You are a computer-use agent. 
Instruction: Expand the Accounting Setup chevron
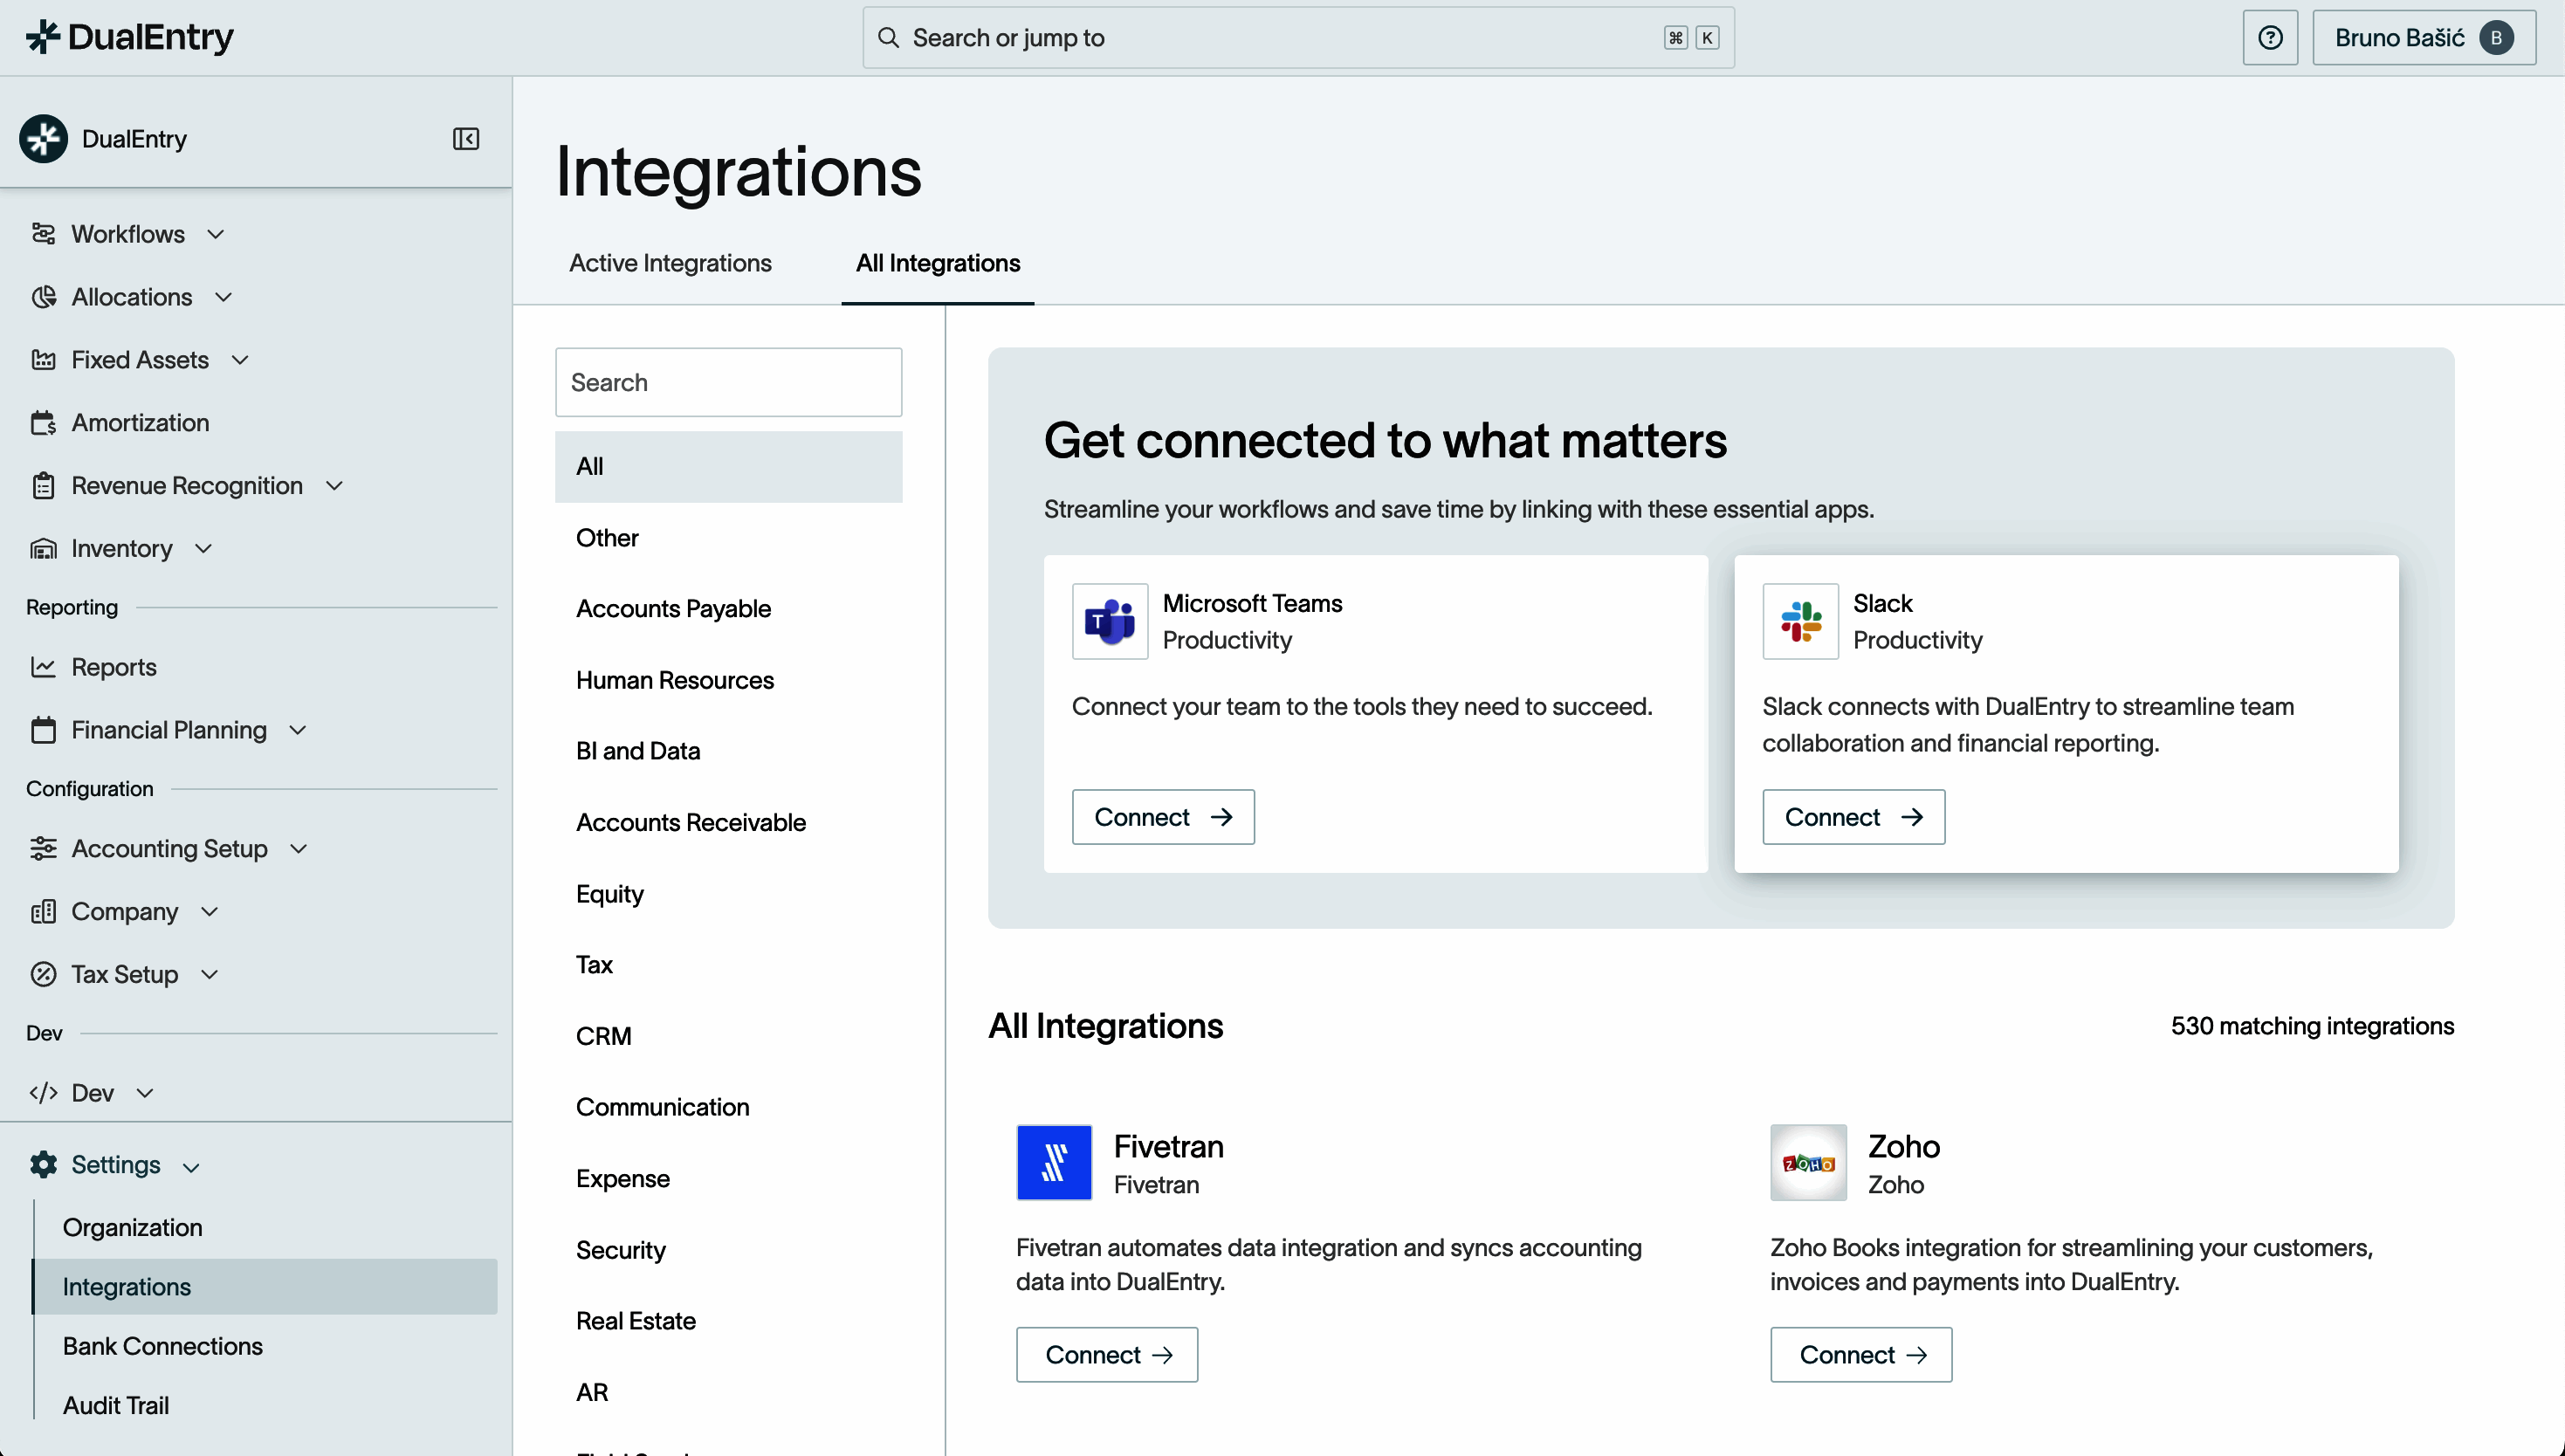point(298,849)
